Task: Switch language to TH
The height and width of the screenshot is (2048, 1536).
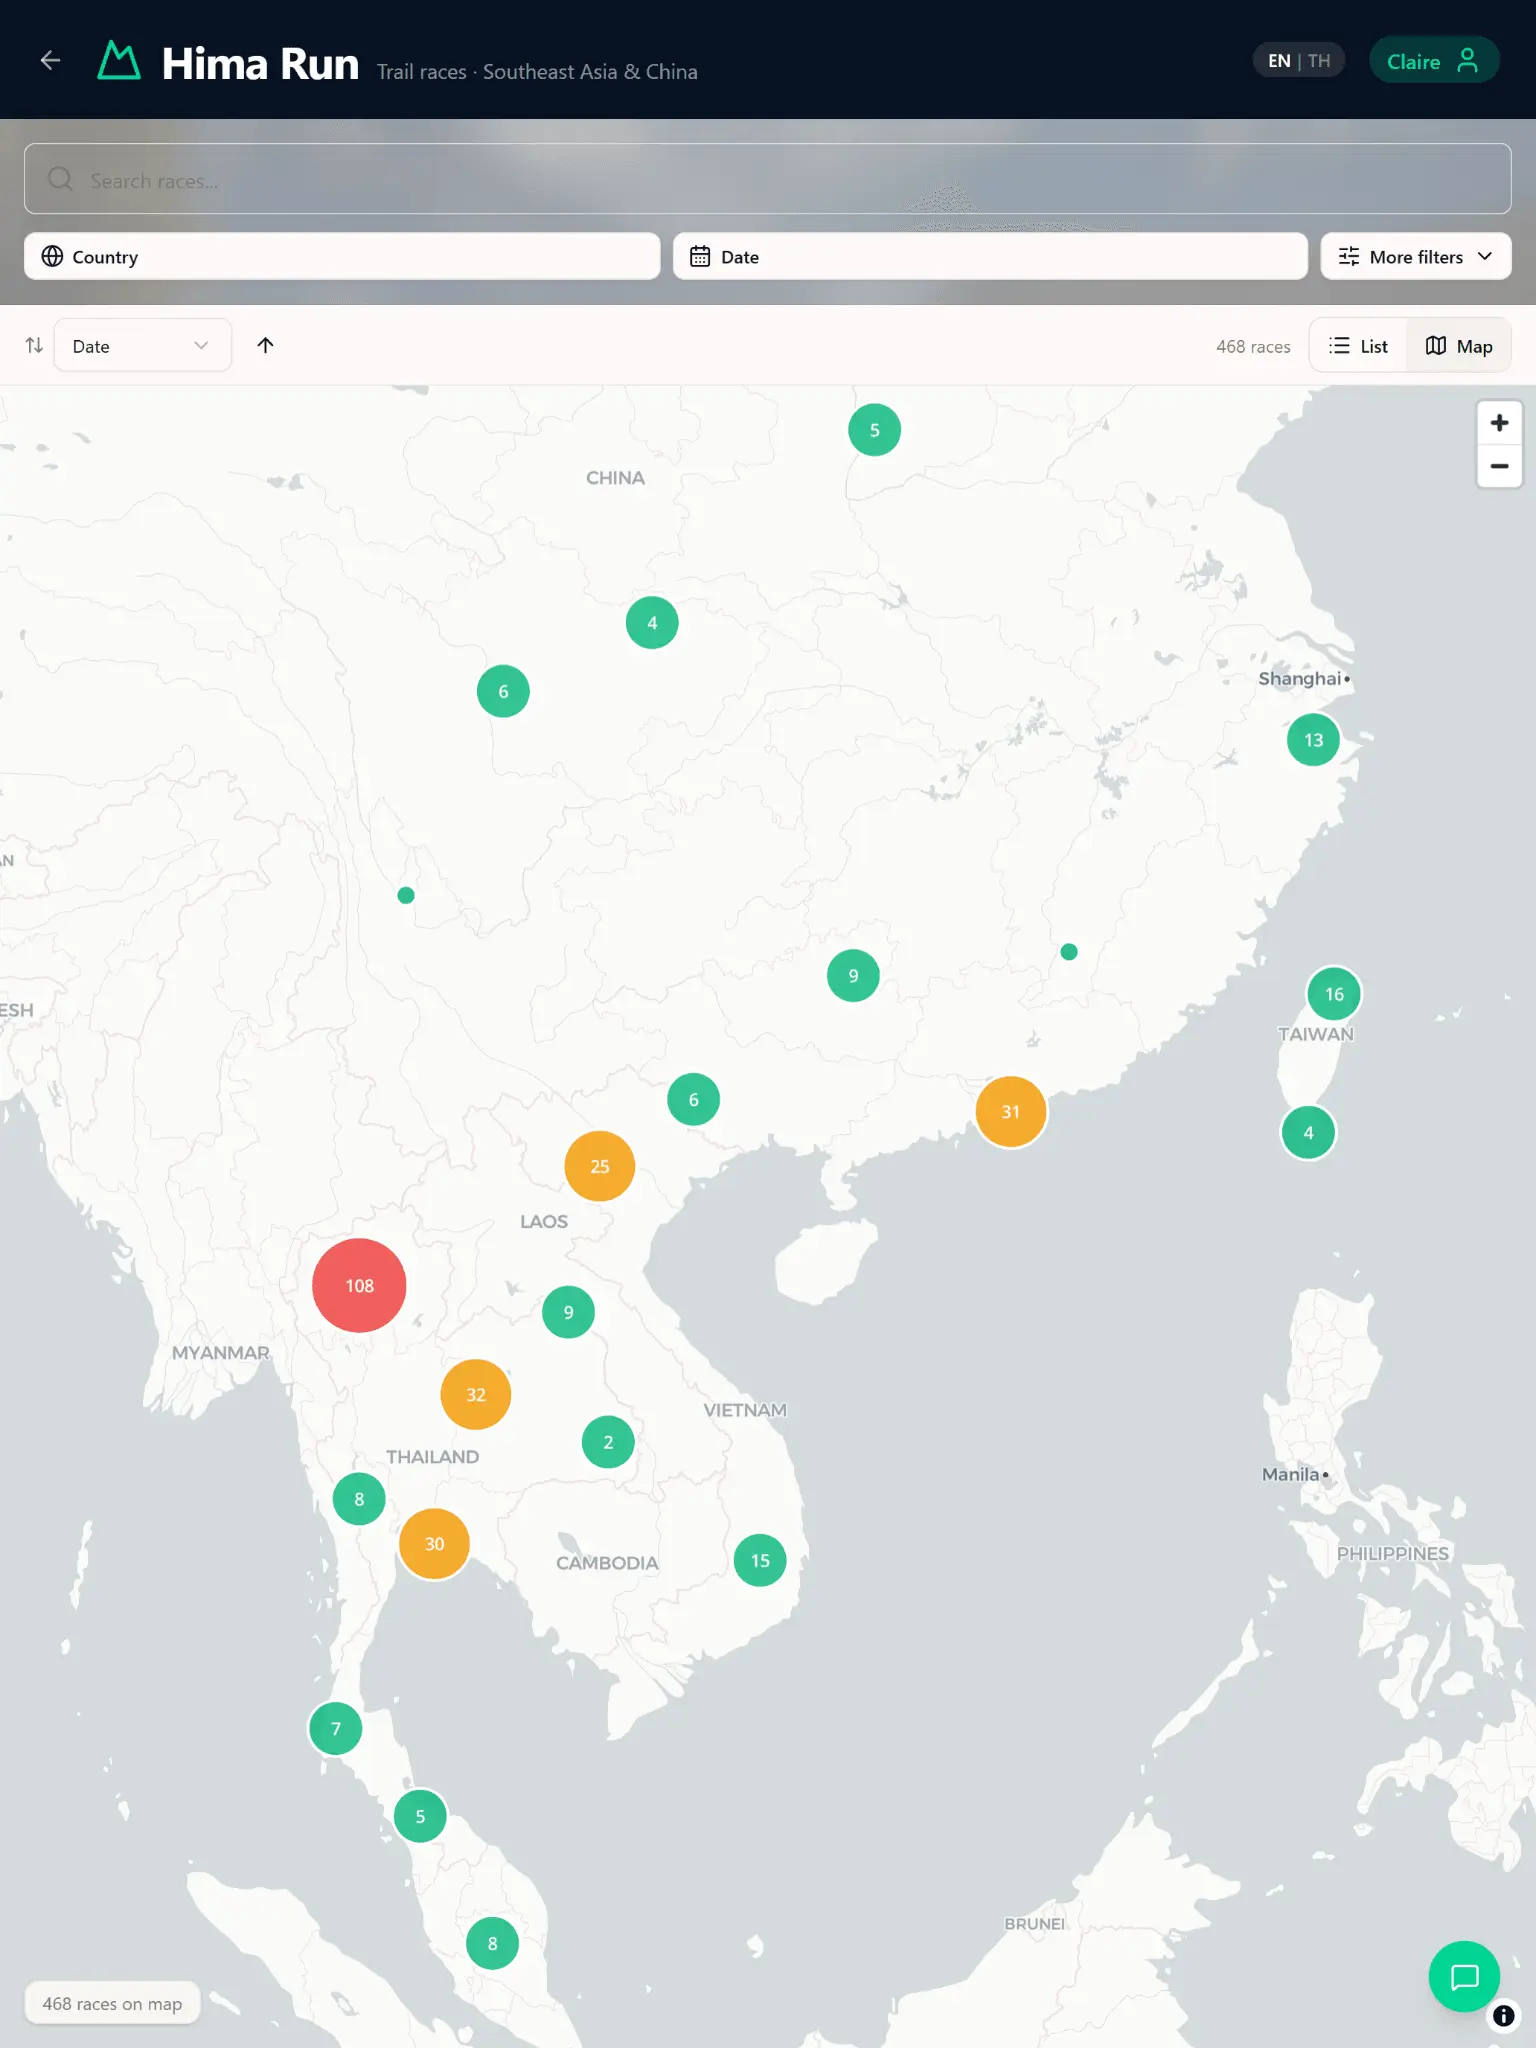Action: (x=1319, y=61)
